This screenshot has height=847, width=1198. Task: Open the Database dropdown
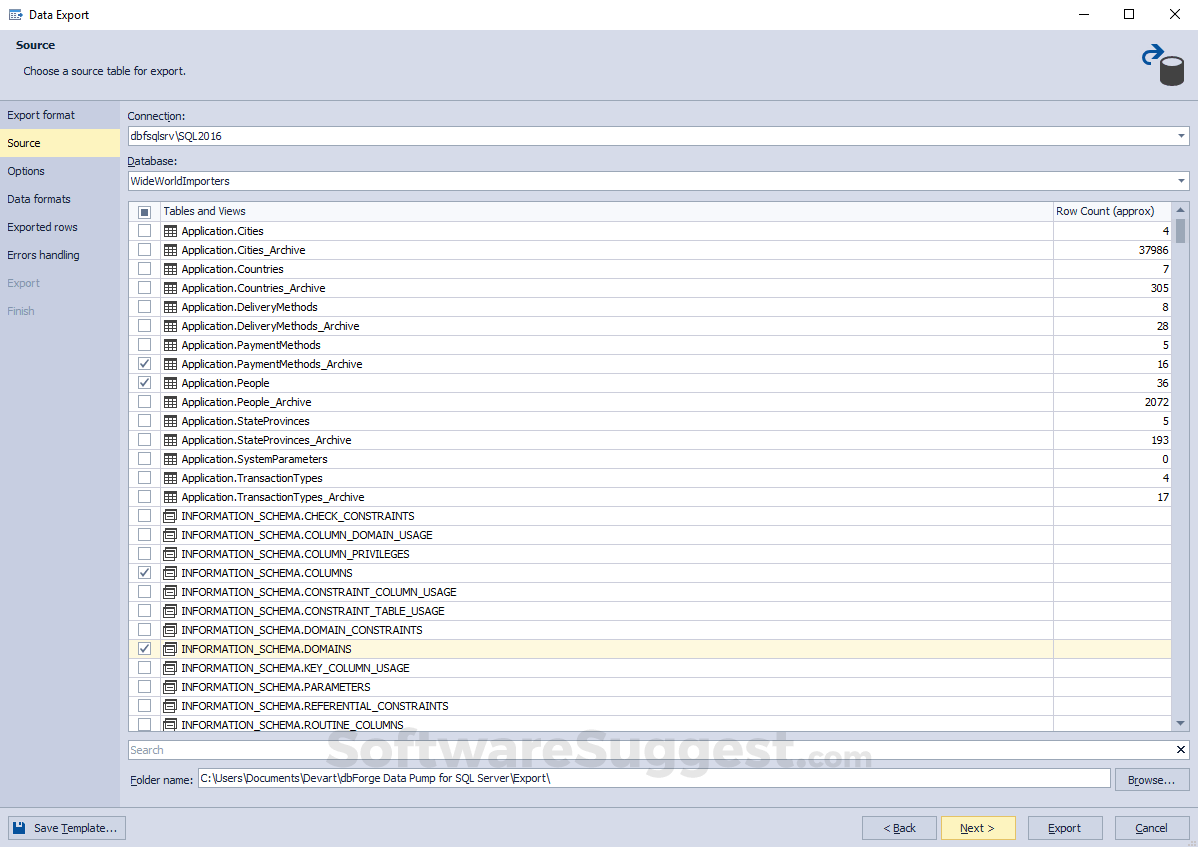coord(1181,181)
